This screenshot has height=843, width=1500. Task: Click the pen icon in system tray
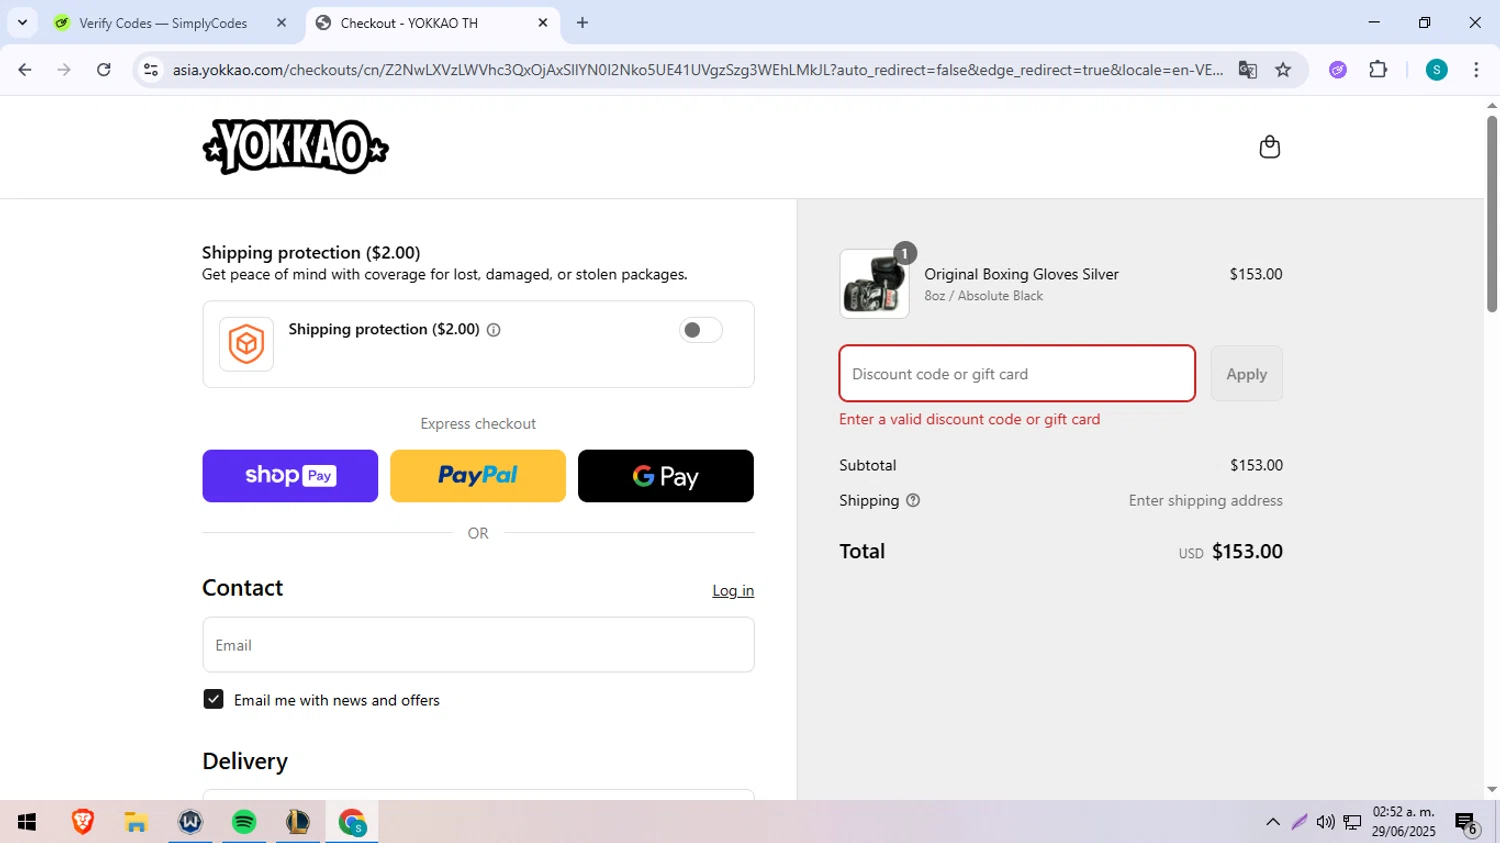click(1299, 822)
